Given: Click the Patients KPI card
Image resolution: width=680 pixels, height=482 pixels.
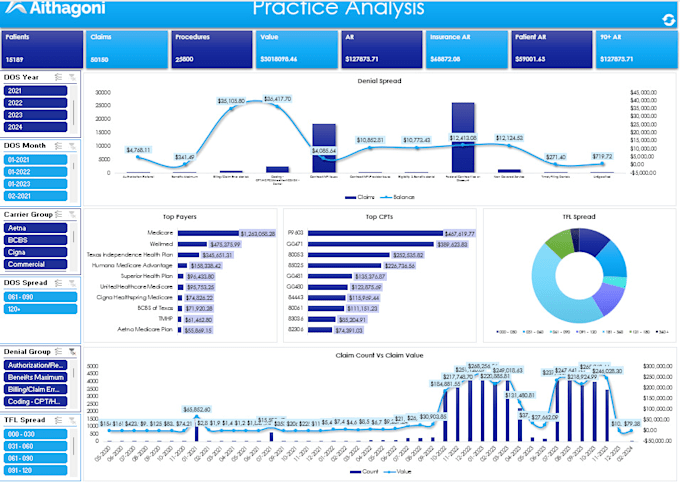Looking at the screenshot, I should pos(42,49).
